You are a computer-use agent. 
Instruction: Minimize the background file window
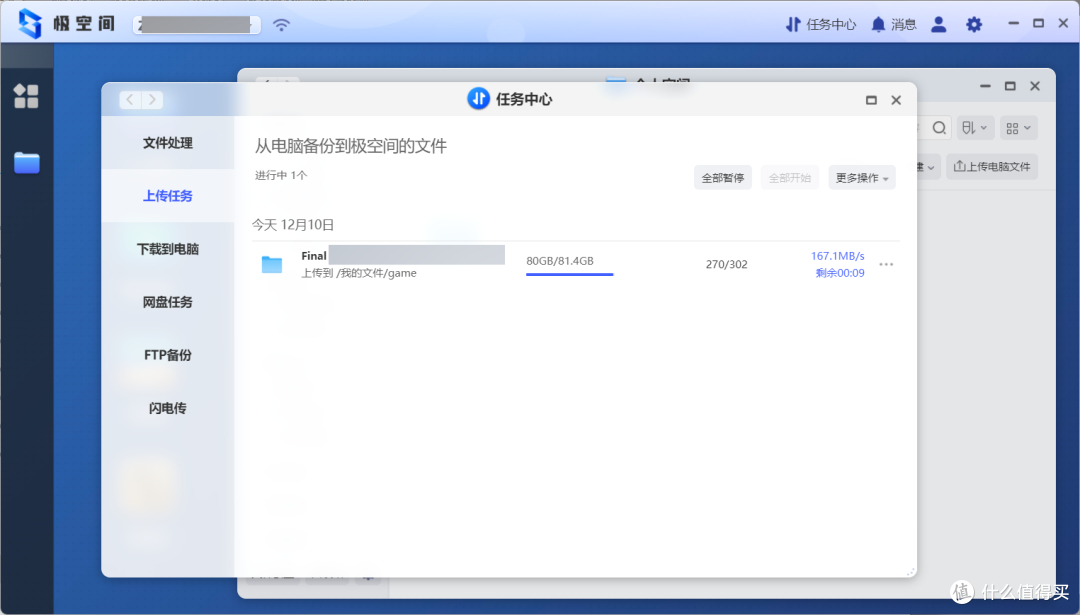pos(985,86)
